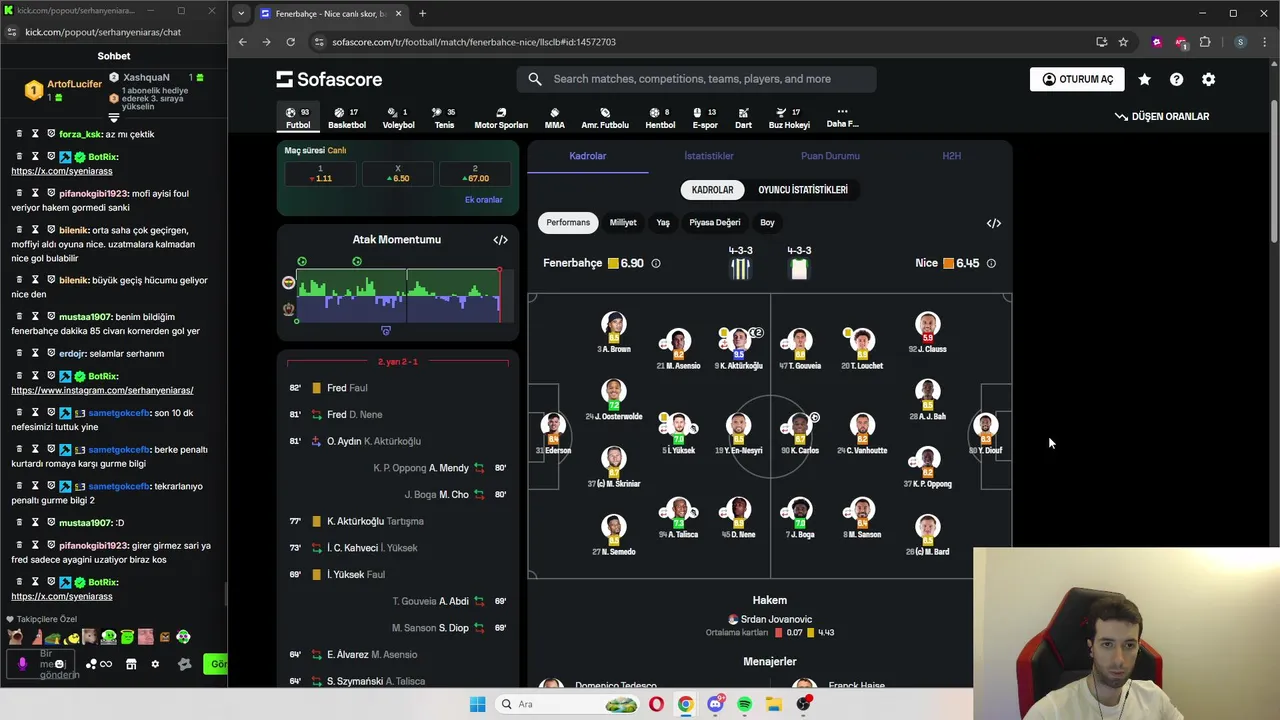The height and width of the screenshot is (720, 1280).
Task: Expand gift leaderboard chevron in chat
Action: pos(114,118)
